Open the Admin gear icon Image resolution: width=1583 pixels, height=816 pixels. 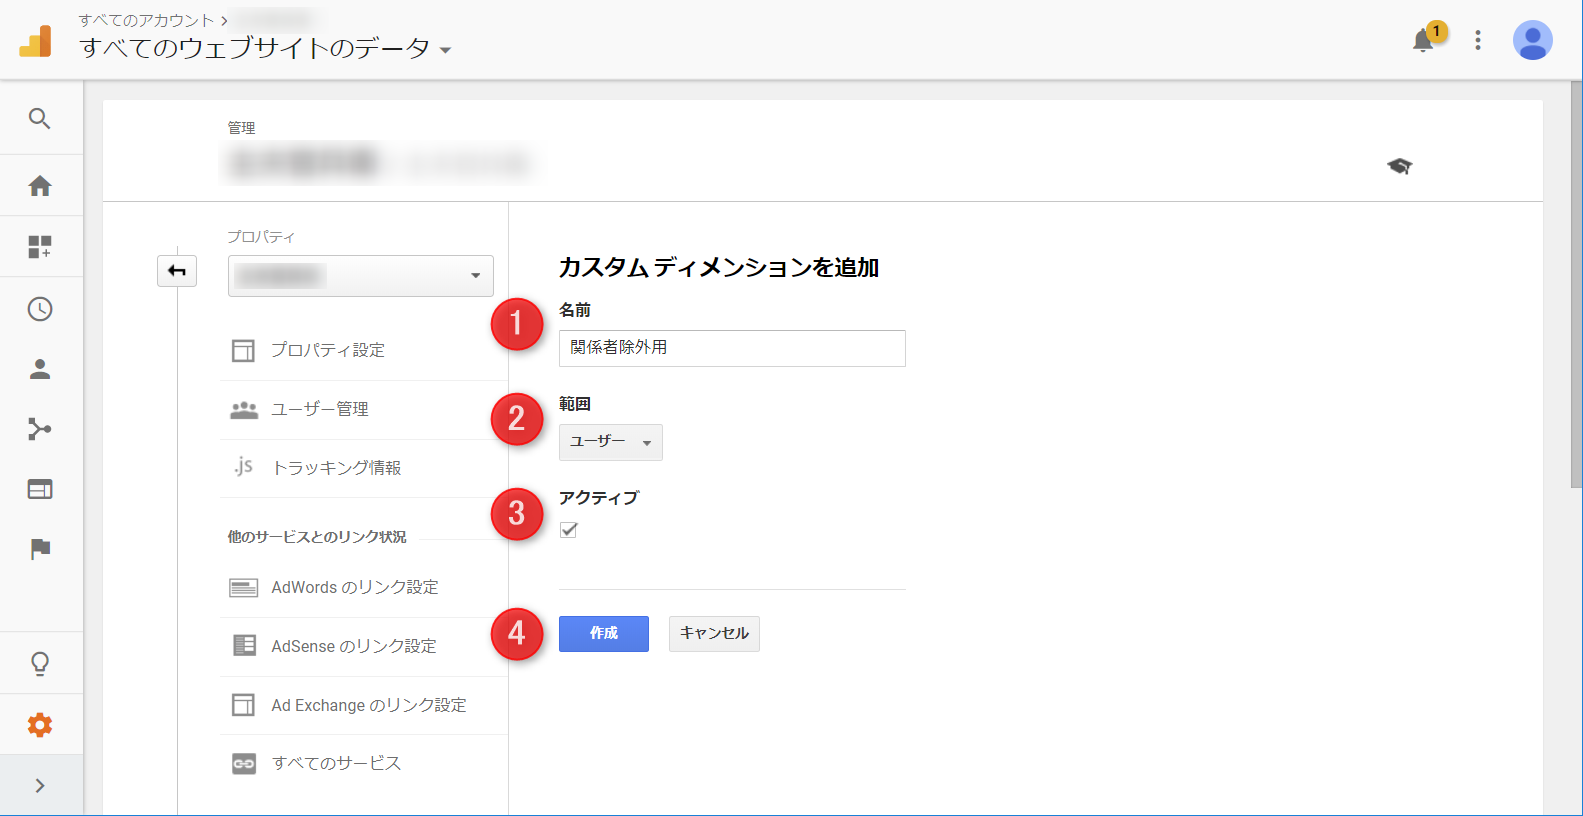click(x=40, y=725)
